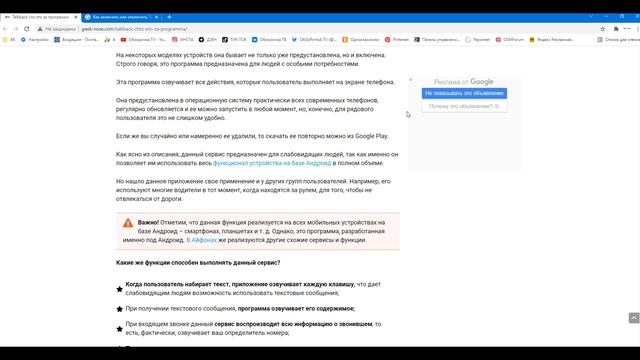
Task: Open the Instagram bookmark
Action: coord(182,40)
